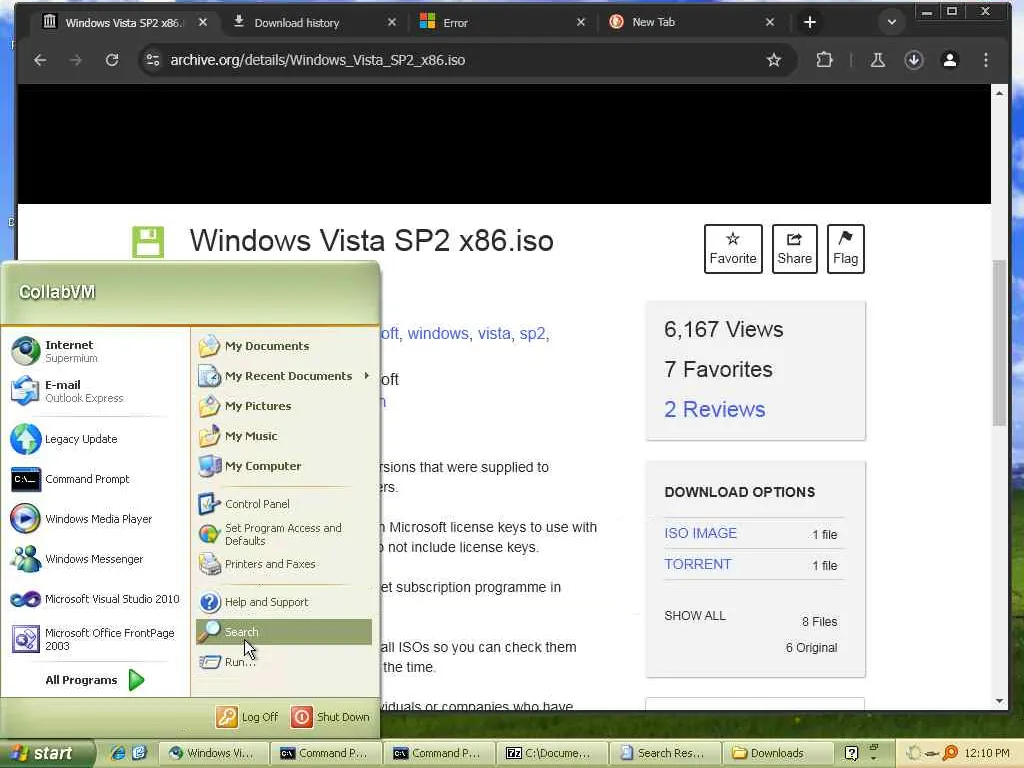This screenshot has height=768, width=1024.
Task: Click the Shut Down button
Action: [x=330, y=716]
